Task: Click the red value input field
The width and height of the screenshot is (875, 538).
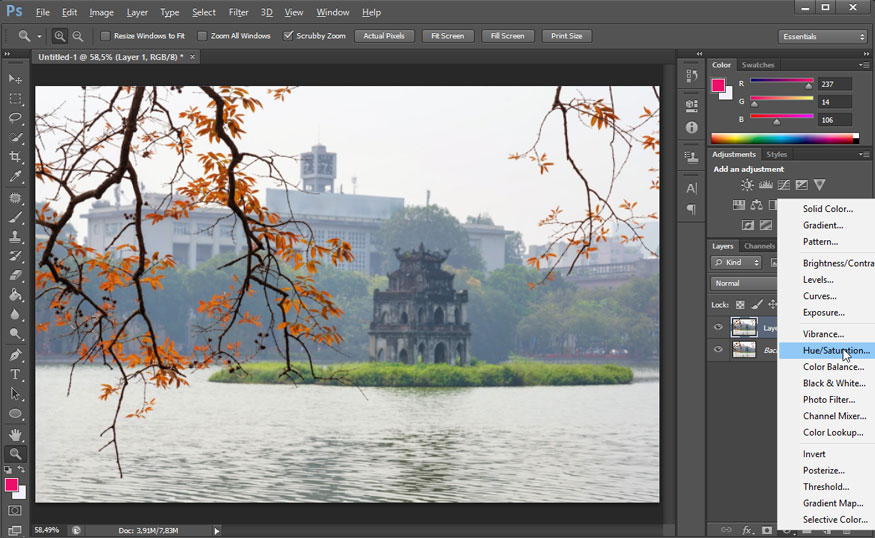Action: pos(834,84)
